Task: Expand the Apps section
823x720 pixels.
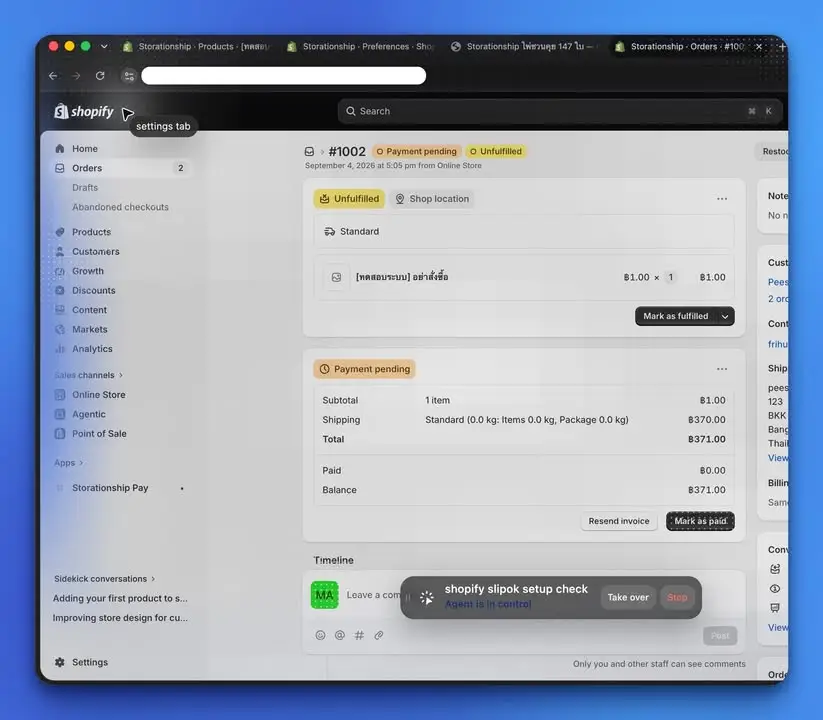Action: pos(68,463)
